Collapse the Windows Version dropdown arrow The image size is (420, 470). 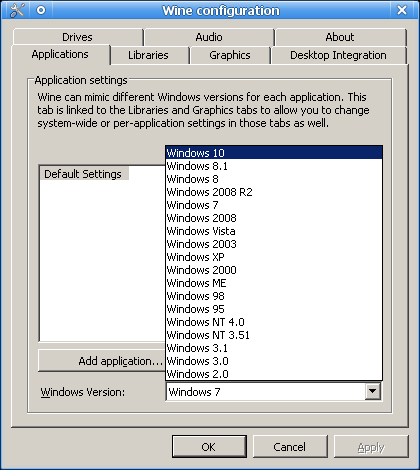(x=373, y=391)
